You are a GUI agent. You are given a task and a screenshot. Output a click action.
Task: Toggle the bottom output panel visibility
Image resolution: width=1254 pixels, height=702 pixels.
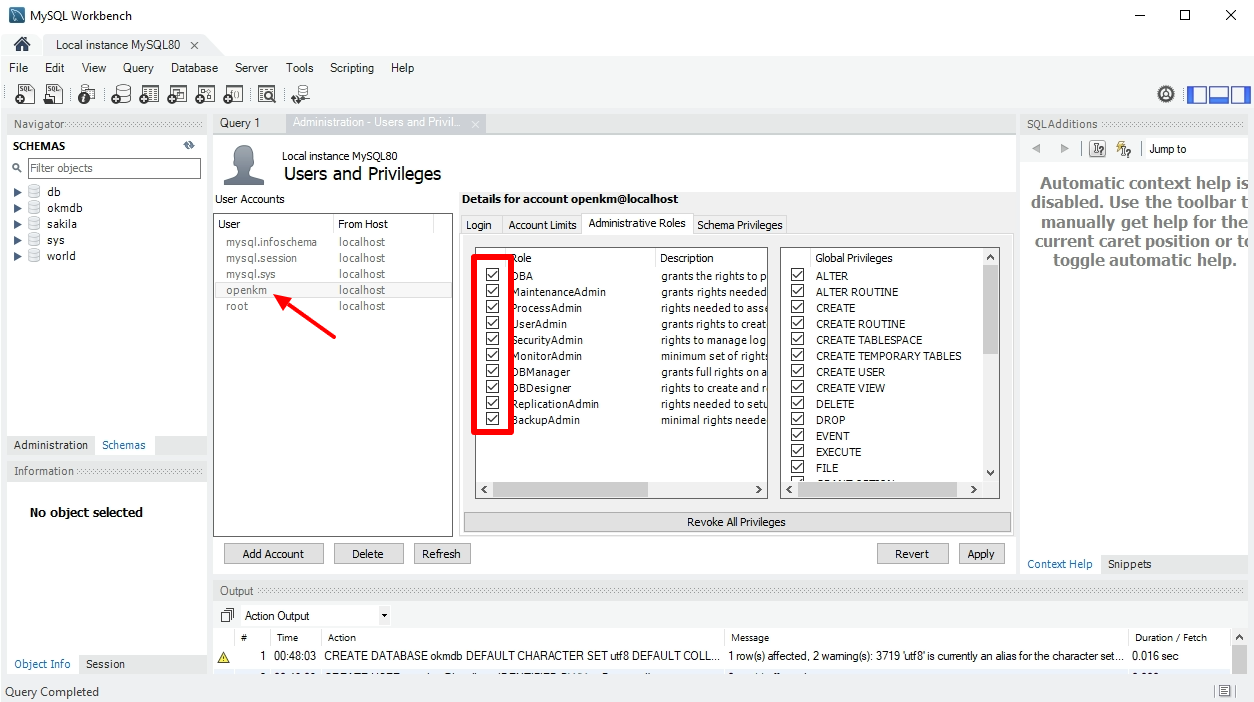1218,95
